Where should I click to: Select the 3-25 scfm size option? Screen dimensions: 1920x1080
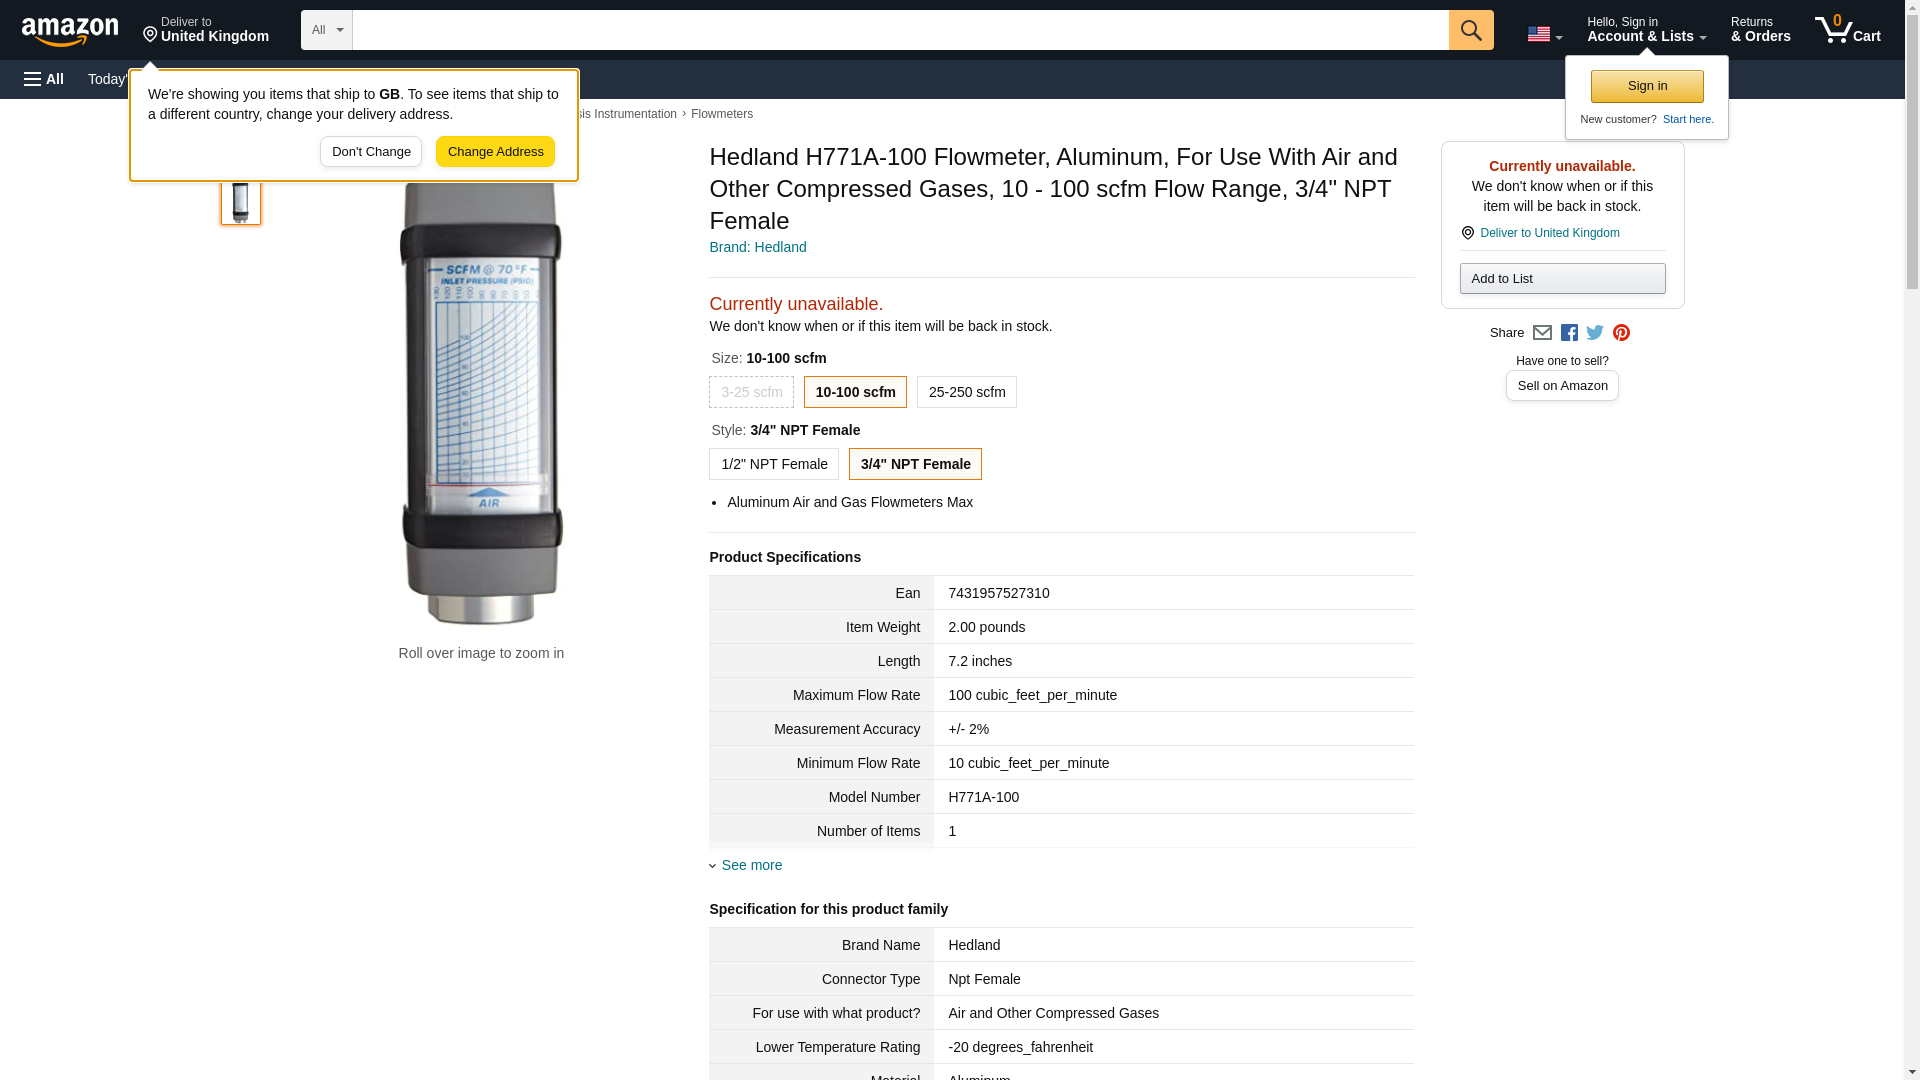[x=751, y=392]
